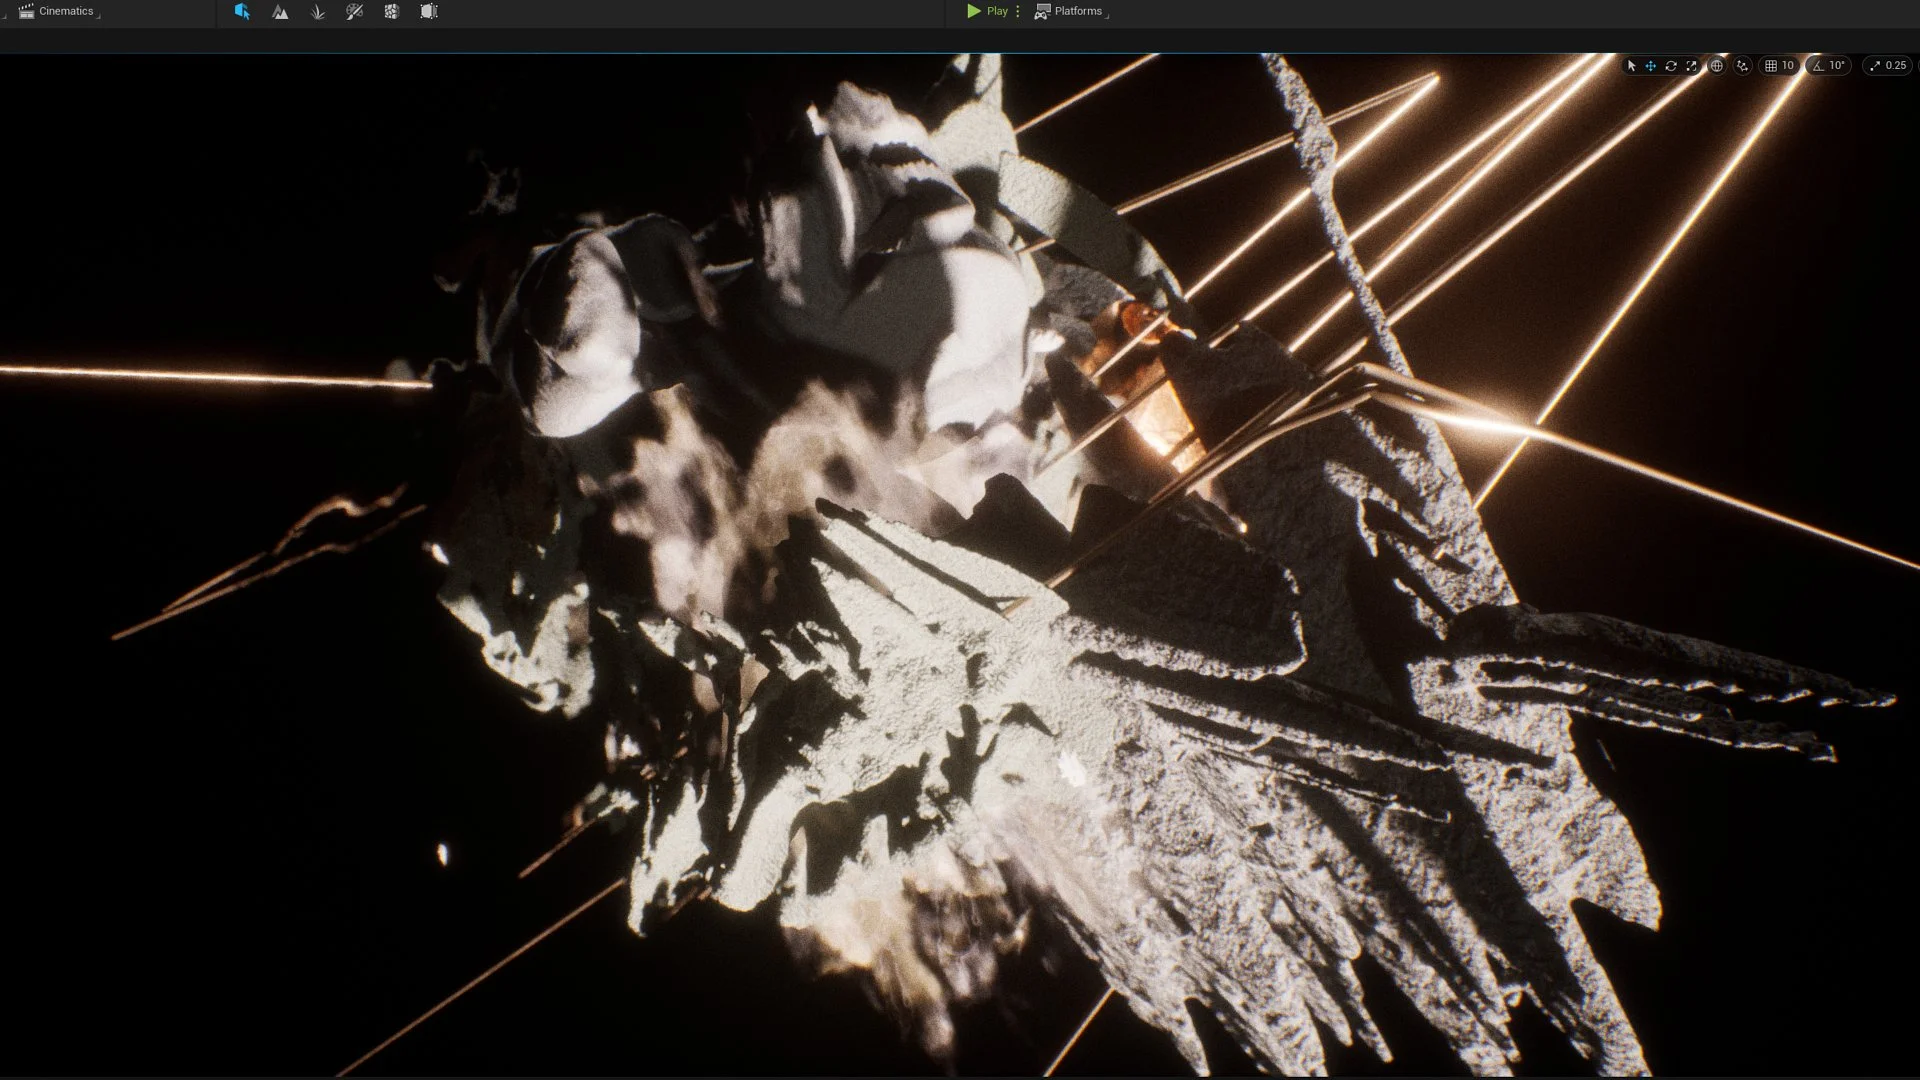This screenshot has width=1920, height=1080.
Task: Select the Translate move gizmo tool
Action: tap(1651, 66)
